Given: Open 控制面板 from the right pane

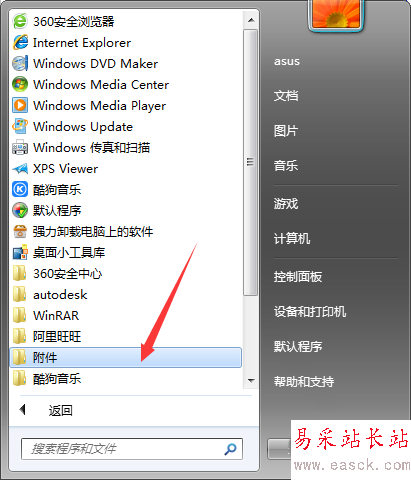Looking at the screenshot, I should 298,277.
